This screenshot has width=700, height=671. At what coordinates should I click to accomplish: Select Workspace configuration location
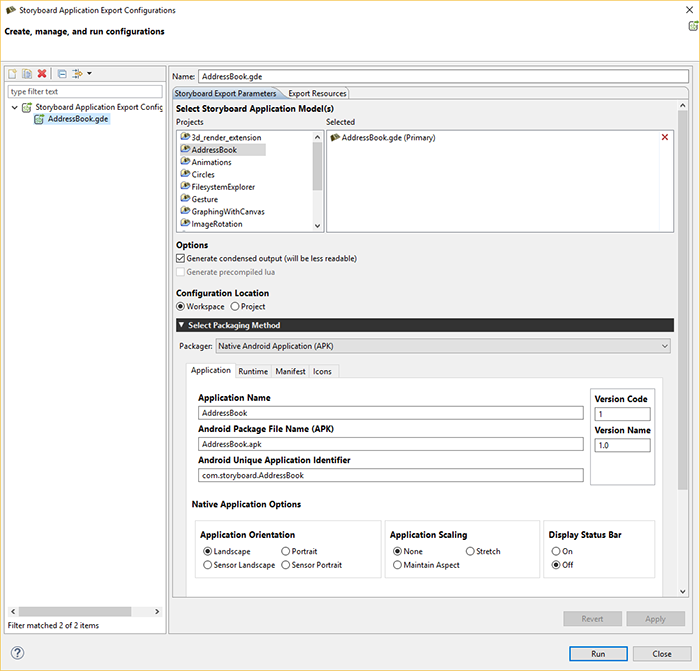point(180,306)
